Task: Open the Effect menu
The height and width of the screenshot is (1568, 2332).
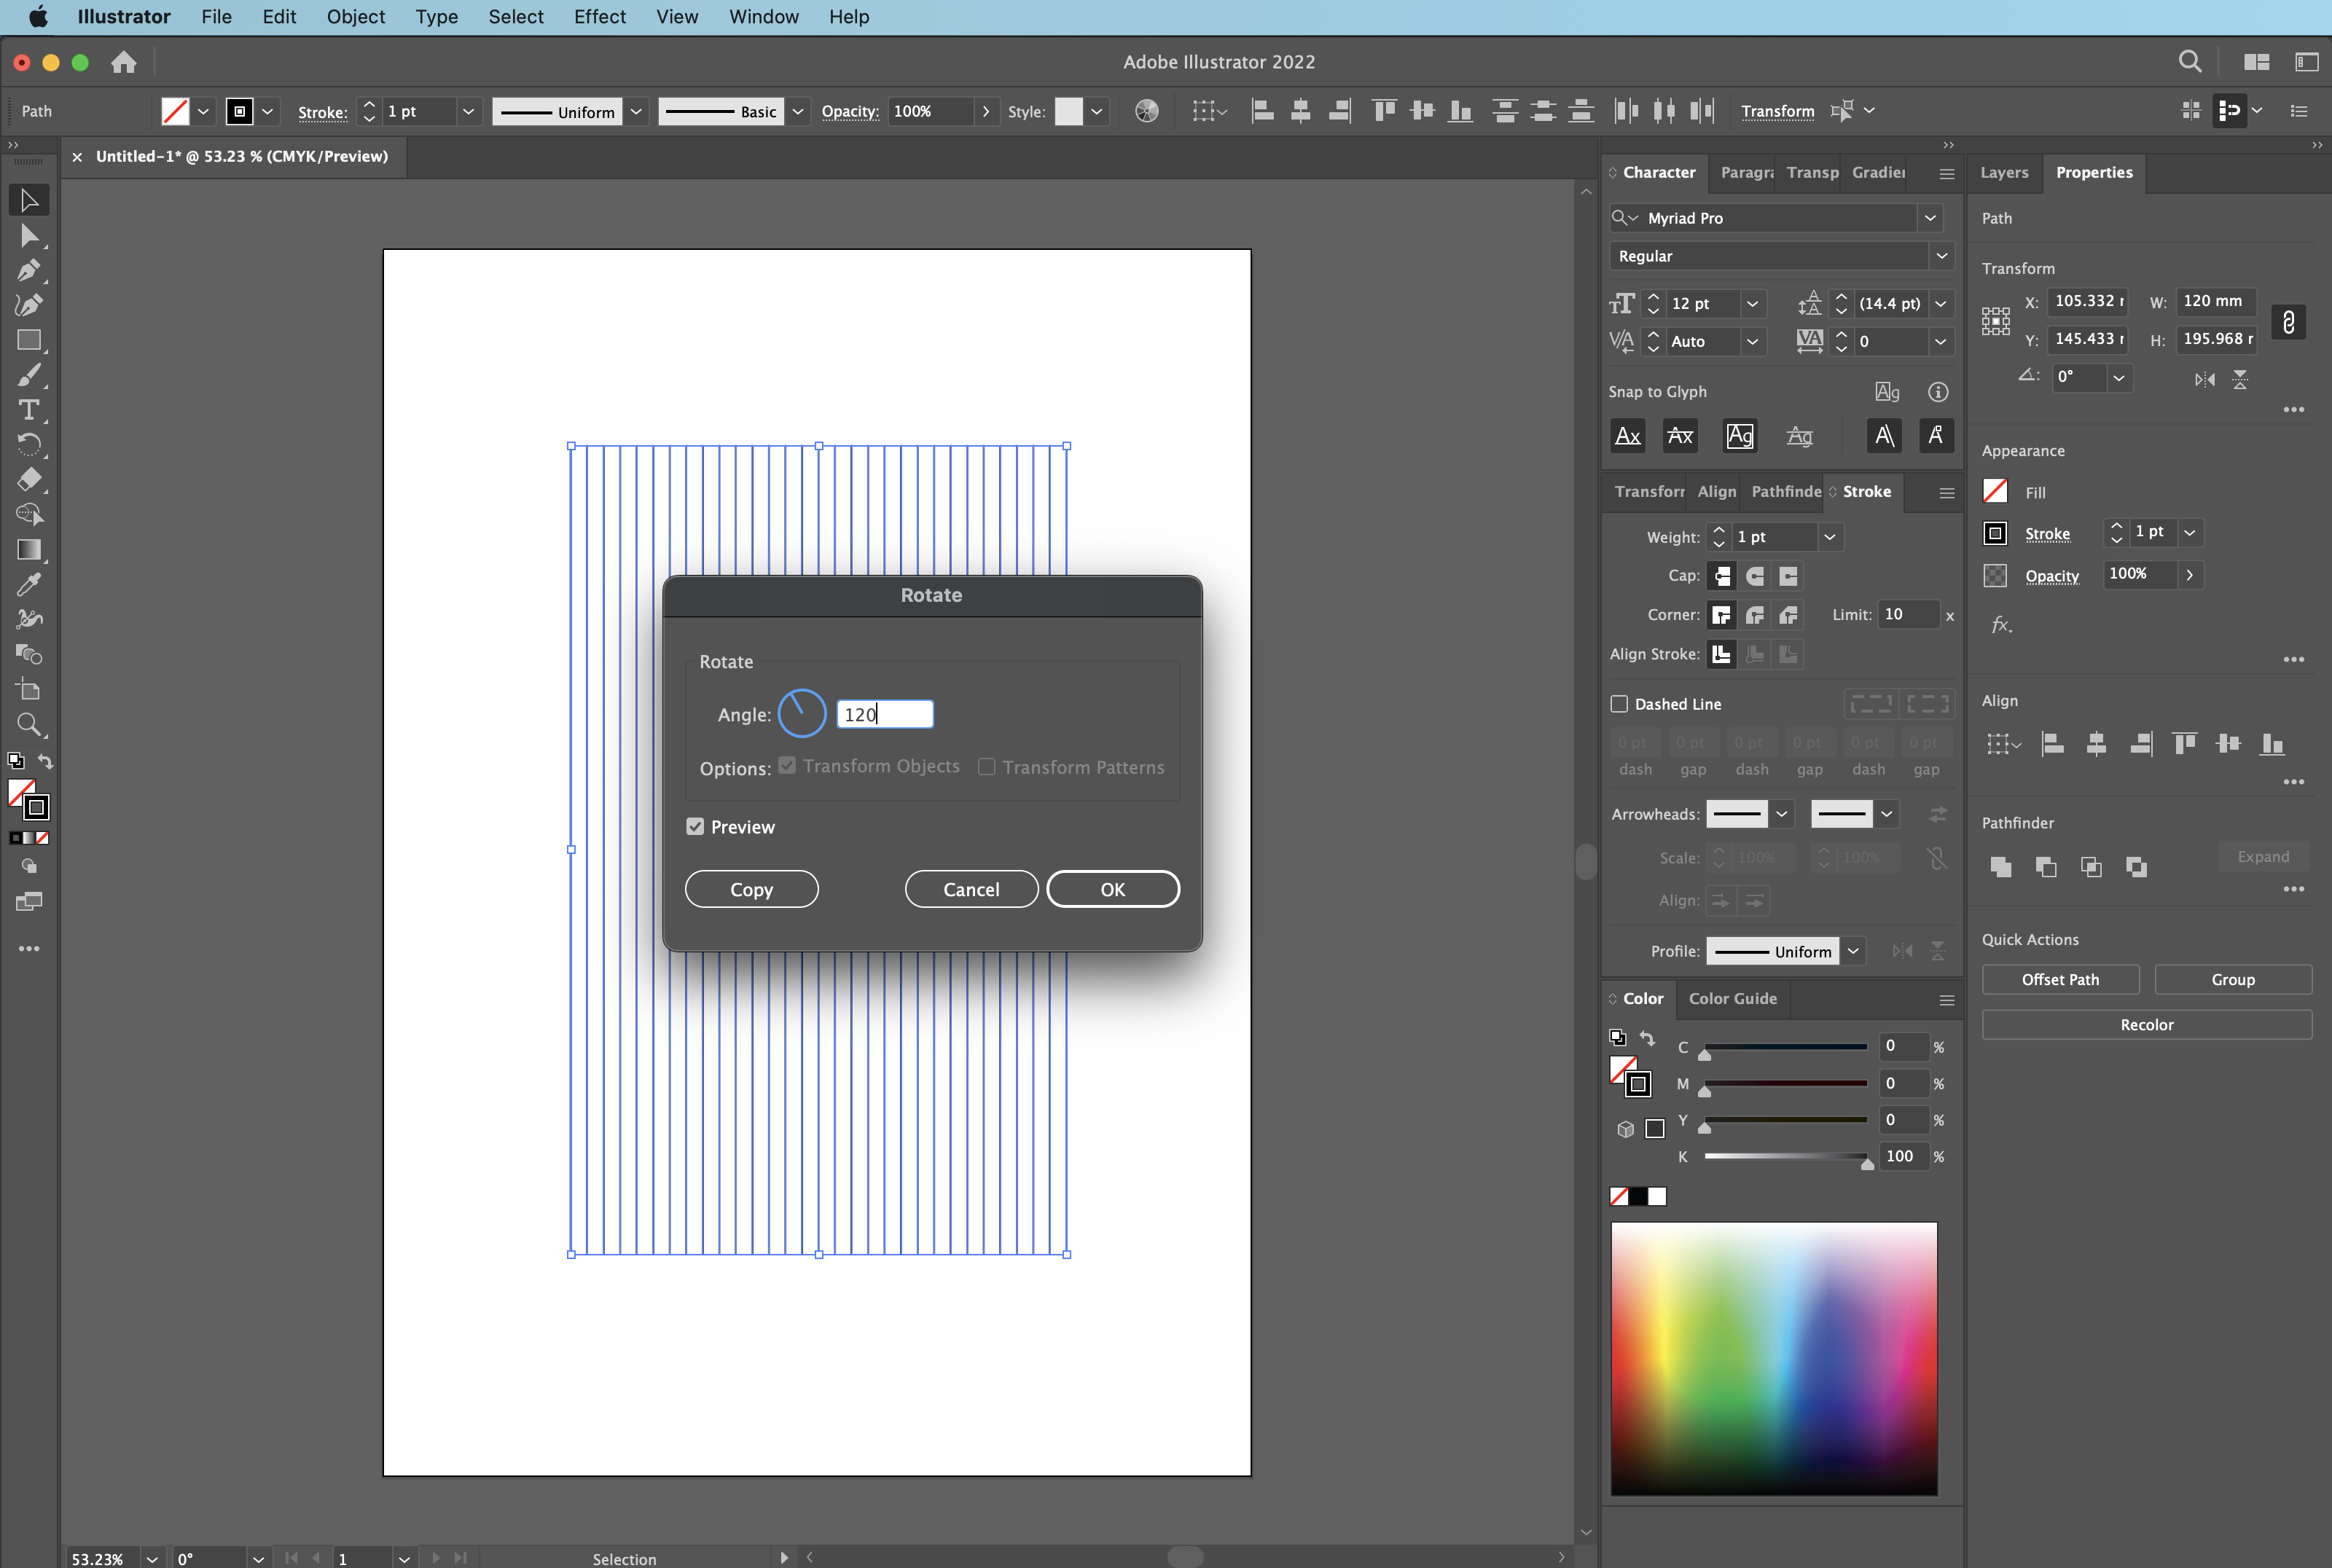Action: click(x=599, y=17)
